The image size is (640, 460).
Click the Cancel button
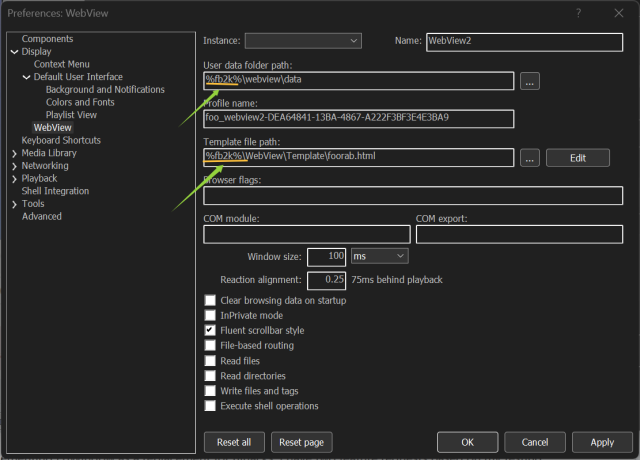pyautogui.click(x=535, y=442)
